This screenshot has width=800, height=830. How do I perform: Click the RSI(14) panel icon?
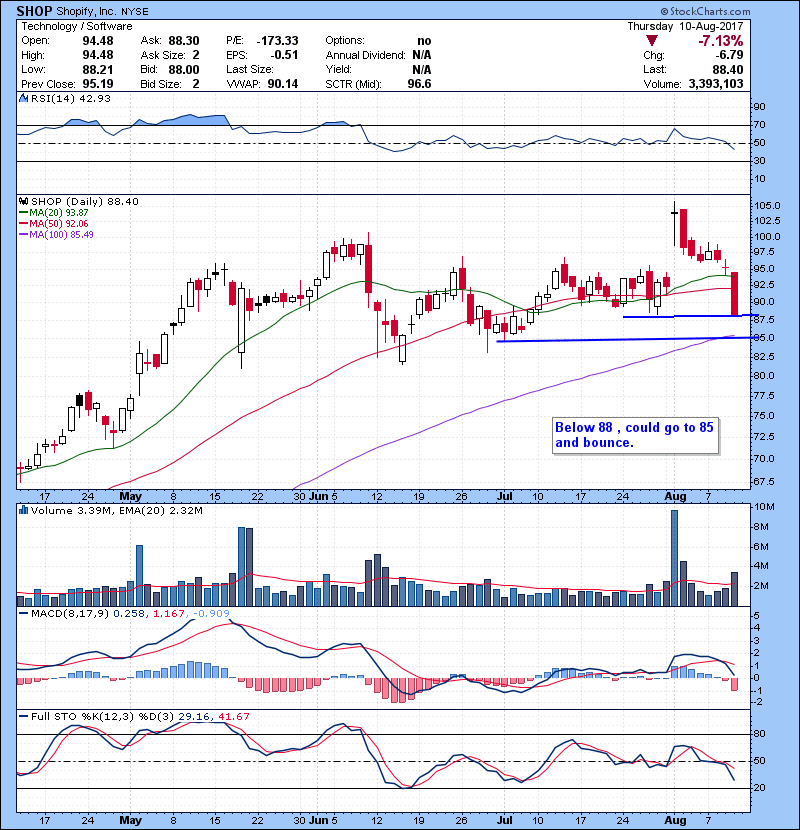(x=24, y=98)
